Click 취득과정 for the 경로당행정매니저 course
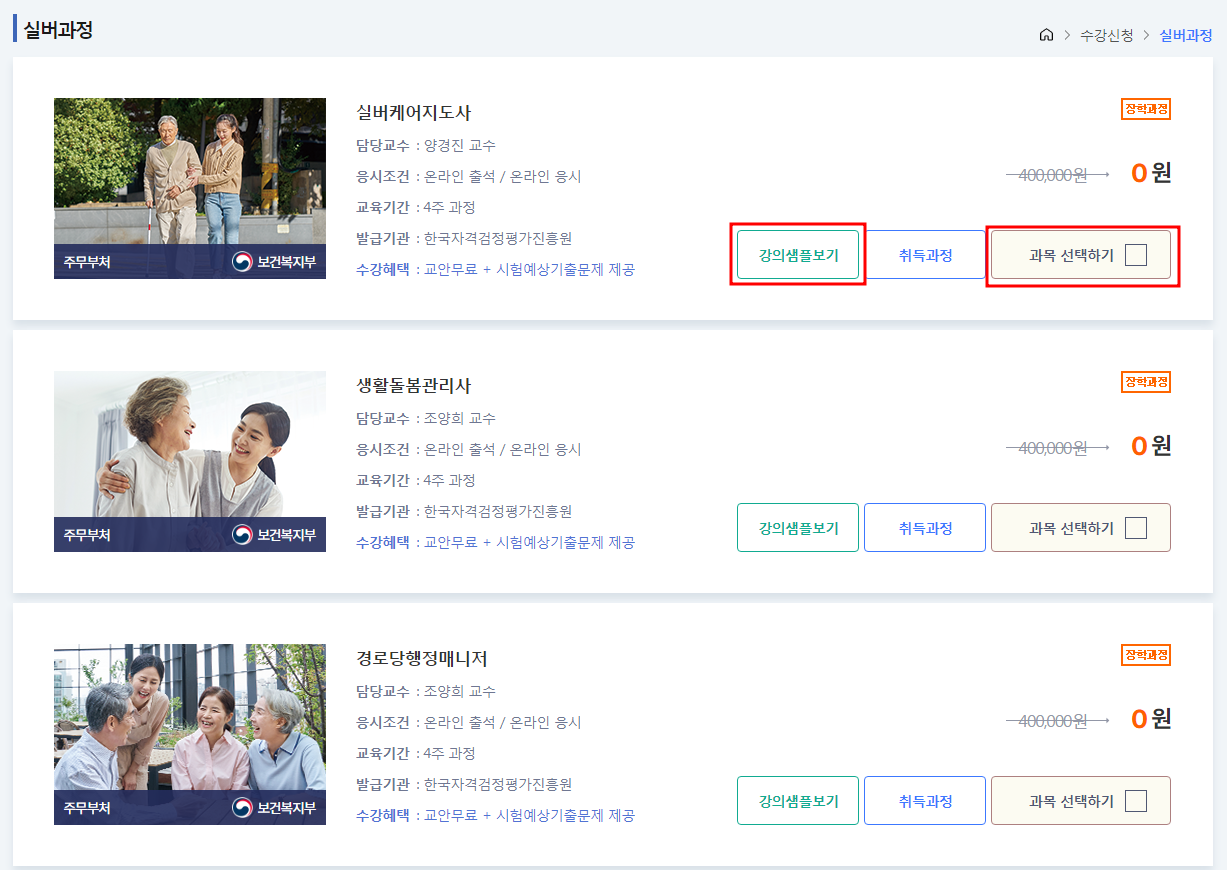Image resolution: width=1227 pixels, height=870 pixels. pyautogui.click(x=924, y=800)
